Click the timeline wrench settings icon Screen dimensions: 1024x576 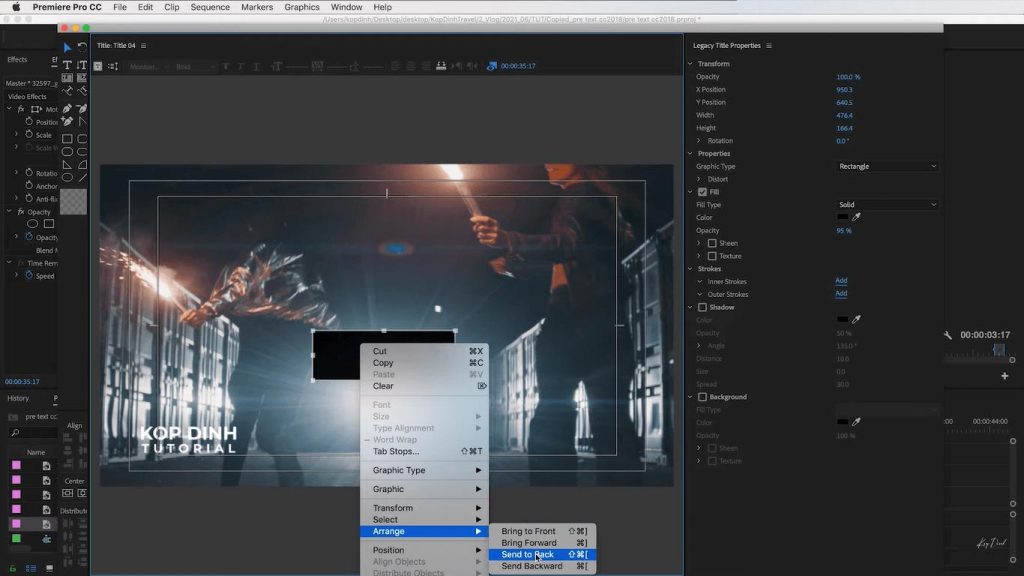tap(948, 335)
